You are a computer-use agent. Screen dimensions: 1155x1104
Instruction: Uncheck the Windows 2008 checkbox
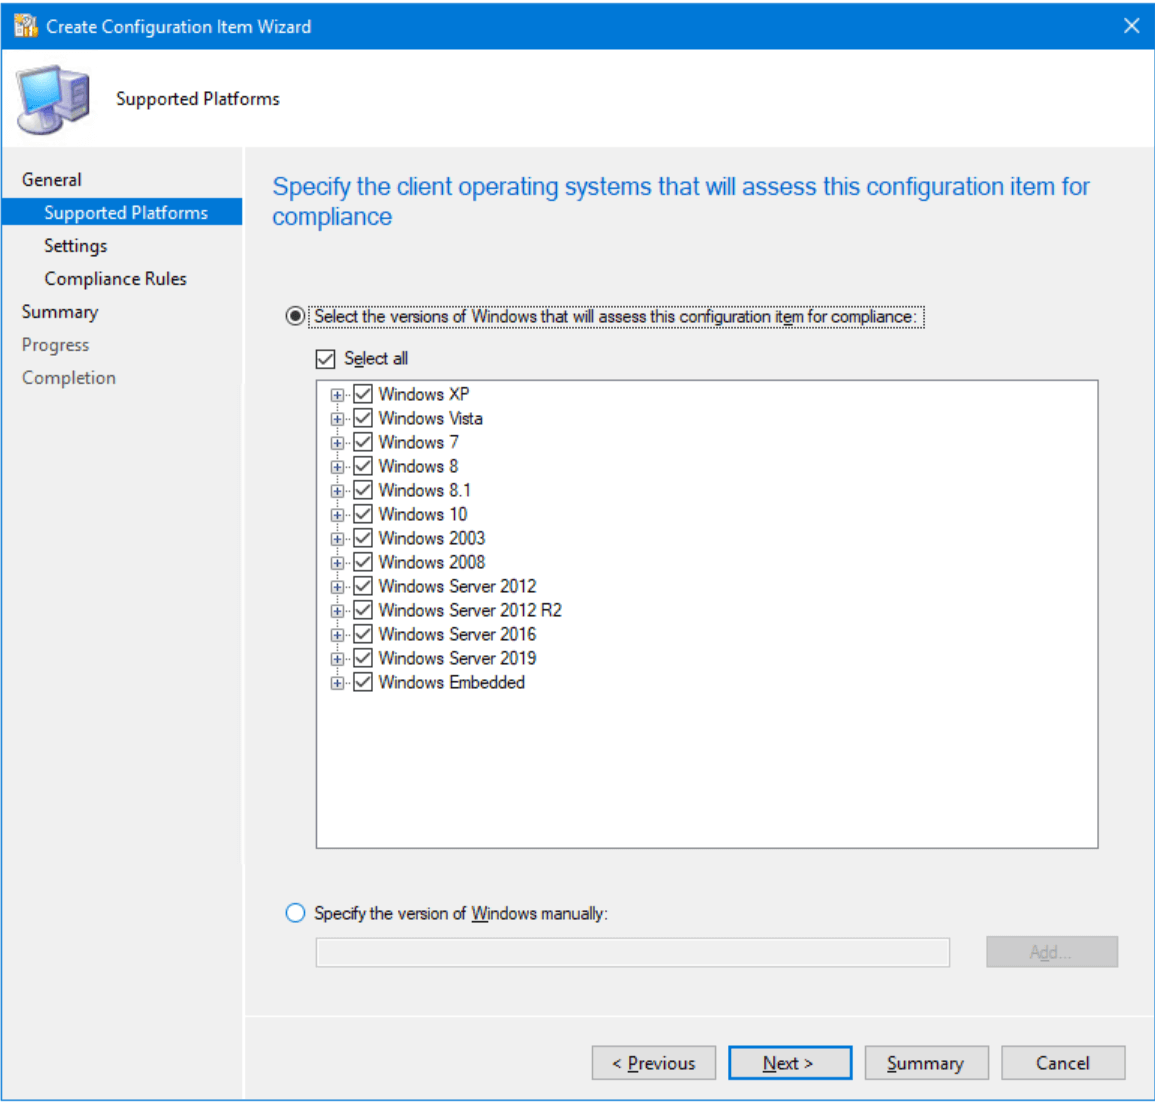coord(362,562)
